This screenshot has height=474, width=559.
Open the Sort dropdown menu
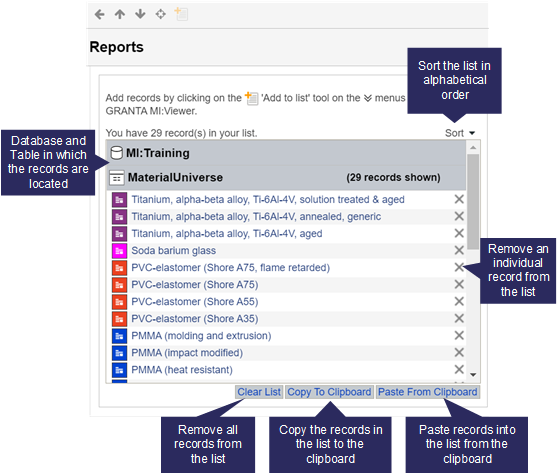coord(460,133)
